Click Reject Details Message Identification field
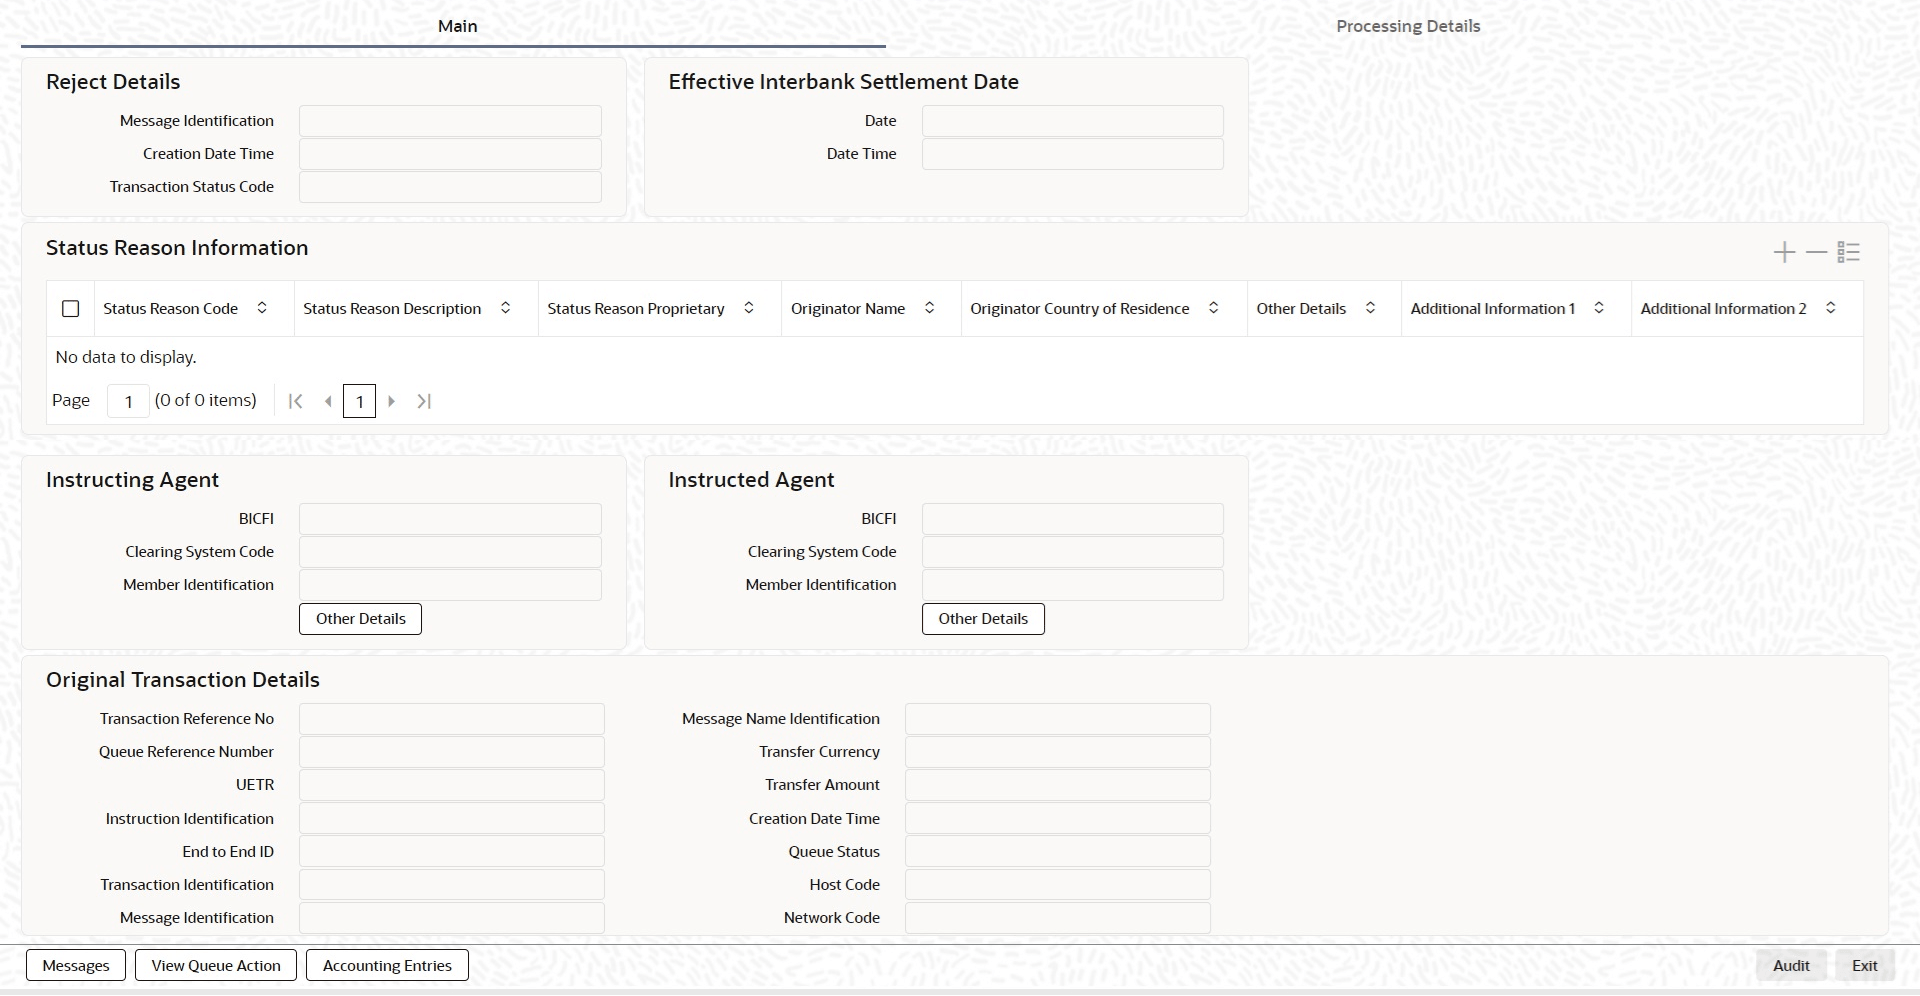This screenshot has height=996, width=1920. click(450, 121)
